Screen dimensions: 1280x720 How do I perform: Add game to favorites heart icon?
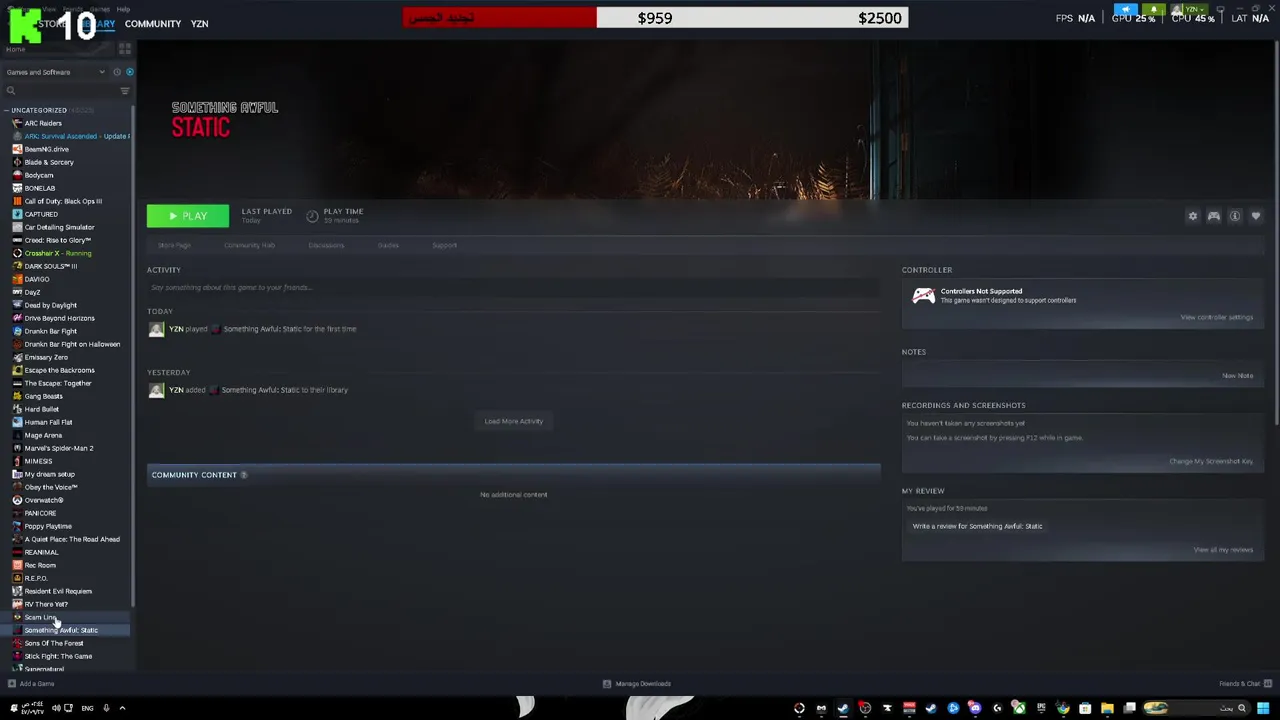[1256, 216]
